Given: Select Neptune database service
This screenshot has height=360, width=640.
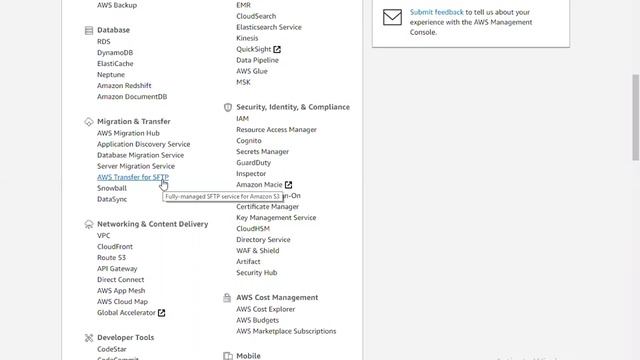Looking at the screenshot, I should click(x=111, y=75).
